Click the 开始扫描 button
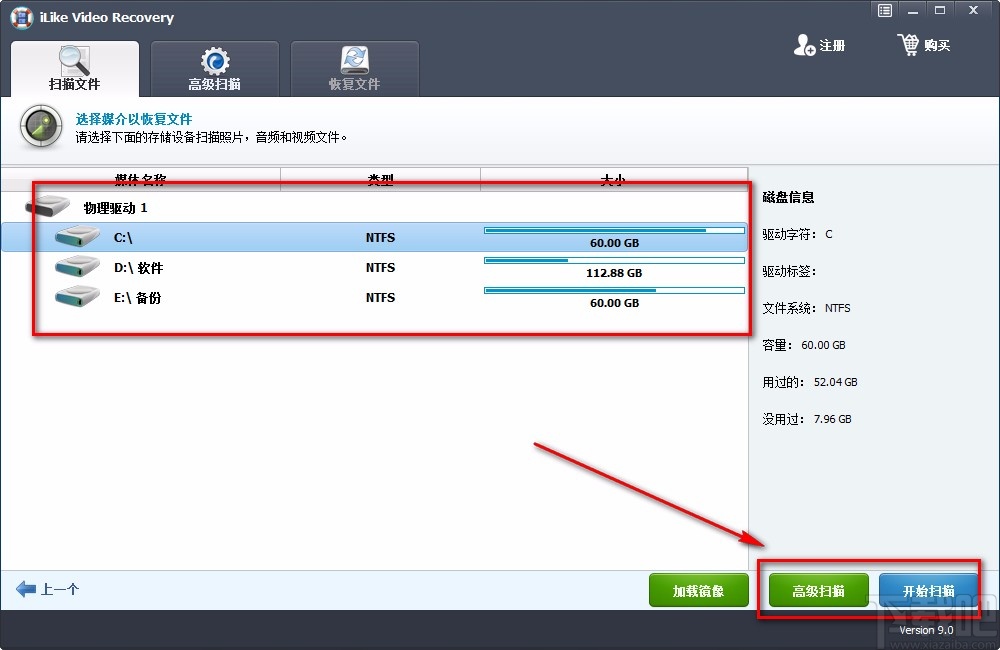 pos(927,590)
